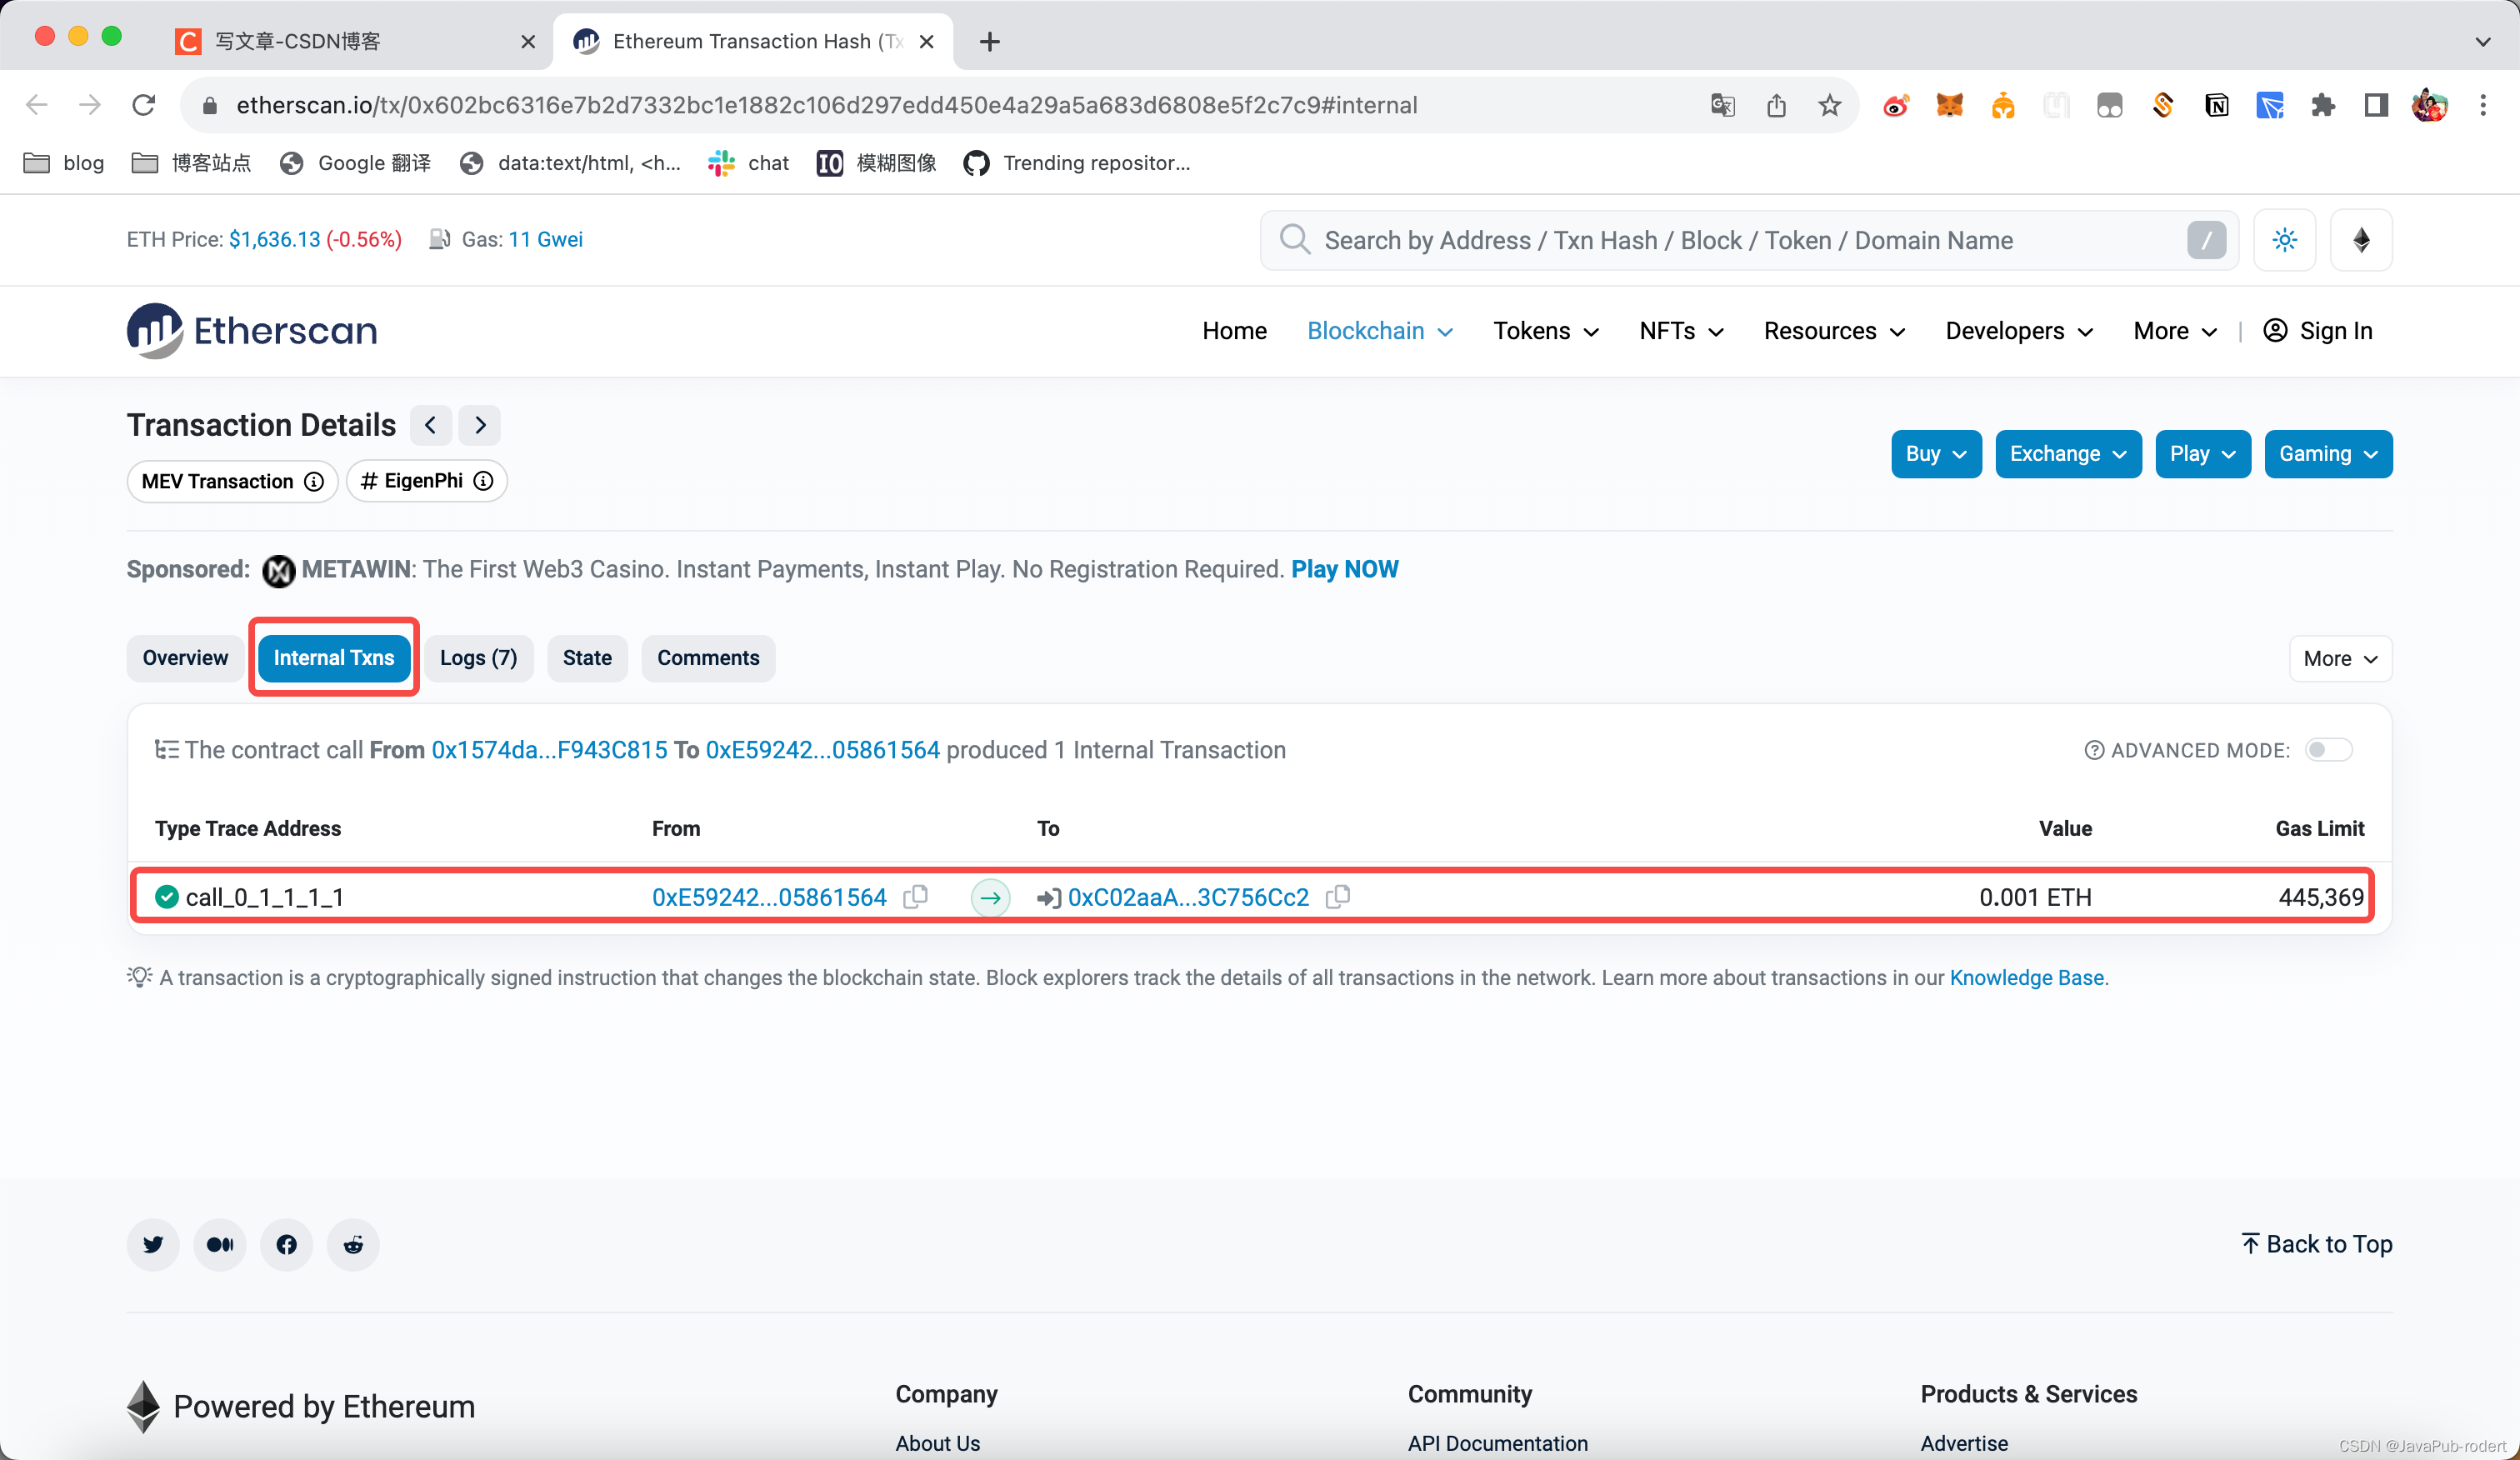Open the Reddit social icon
The image size is (2520, 1460).
pyautogui.click(x=353, y=1244)
